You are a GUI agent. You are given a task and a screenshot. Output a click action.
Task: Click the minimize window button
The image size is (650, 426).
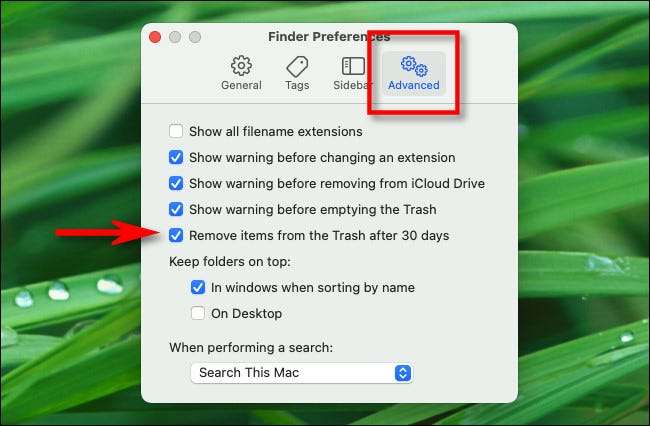tap(175, 37)
